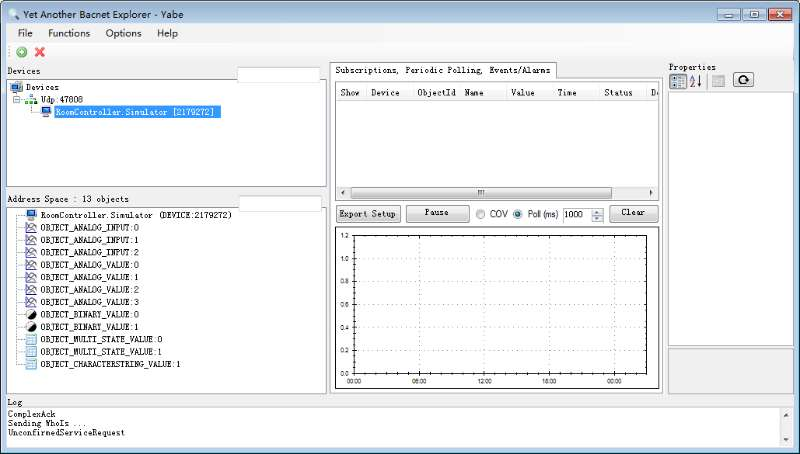Click the OBJECT_BINARY_VALUE:0 icon
This screenshot has height=454, width=800.
tap(31, 314)
